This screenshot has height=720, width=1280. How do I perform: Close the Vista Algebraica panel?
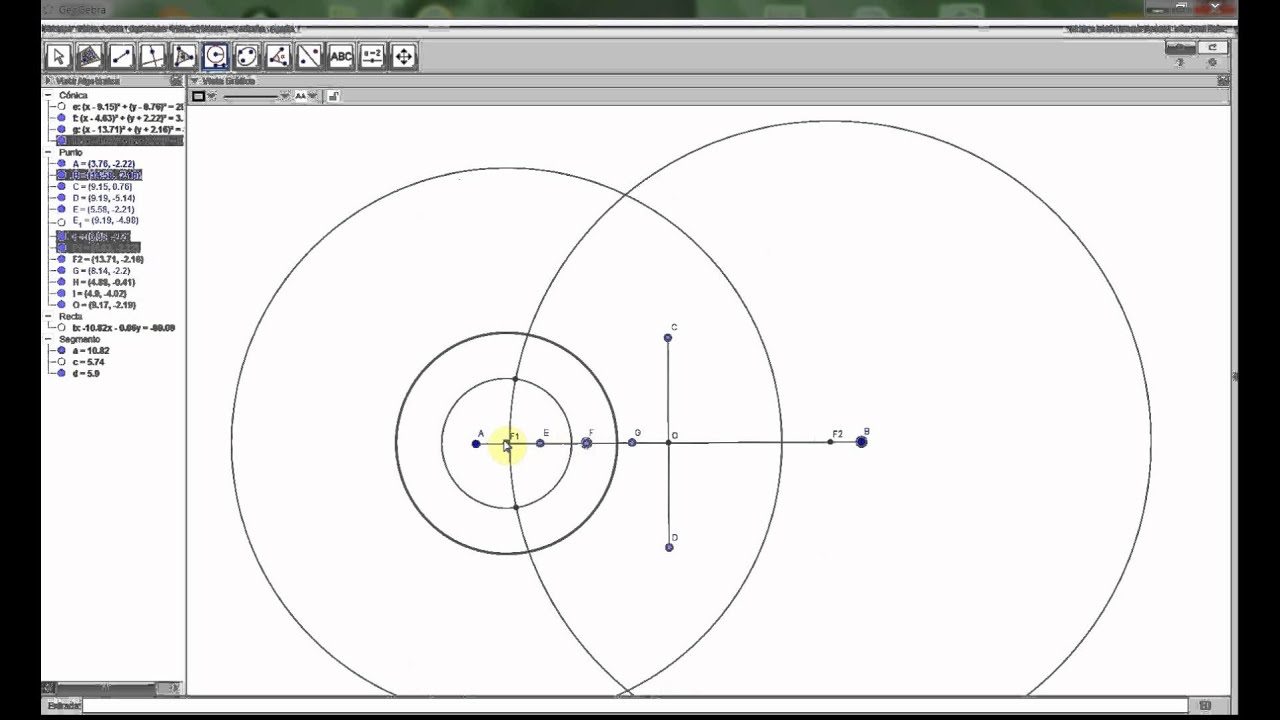click(x=176, y=81)
